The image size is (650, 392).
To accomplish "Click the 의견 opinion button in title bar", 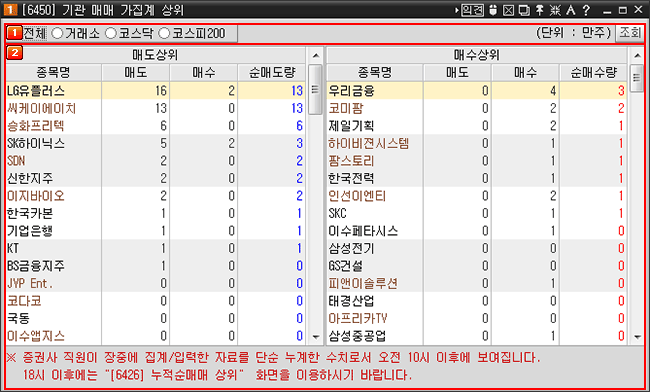I will point(473,10).
